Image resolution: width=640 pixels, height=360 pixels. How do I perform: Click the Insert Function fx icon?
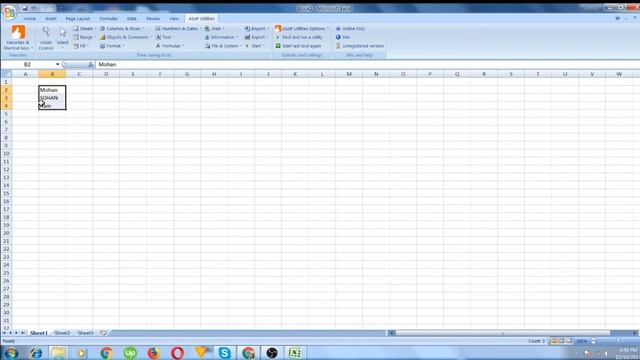point(91,64)
